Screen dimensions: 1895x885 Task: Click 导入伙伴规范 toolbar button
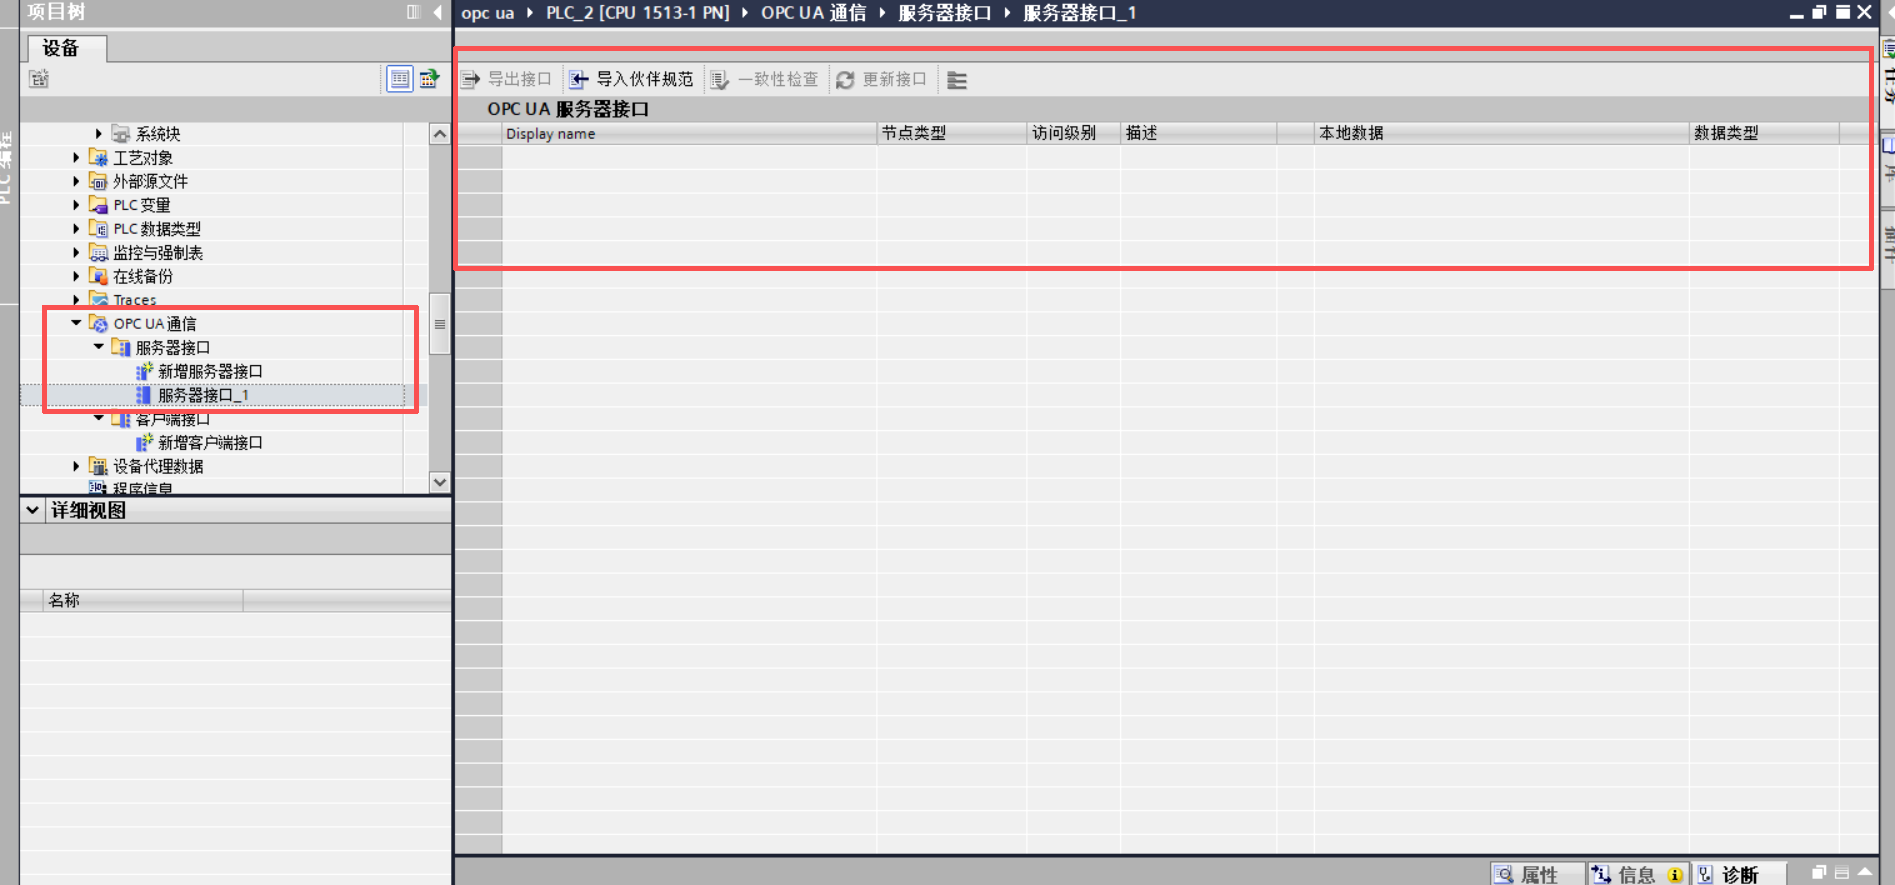[x=631, y=79]
